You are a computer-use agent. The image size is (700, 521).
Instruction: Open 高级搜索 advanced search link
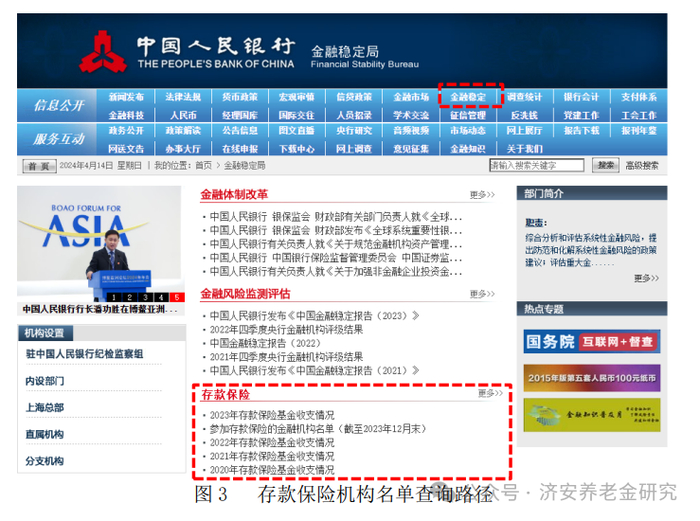tap(642, 166)
